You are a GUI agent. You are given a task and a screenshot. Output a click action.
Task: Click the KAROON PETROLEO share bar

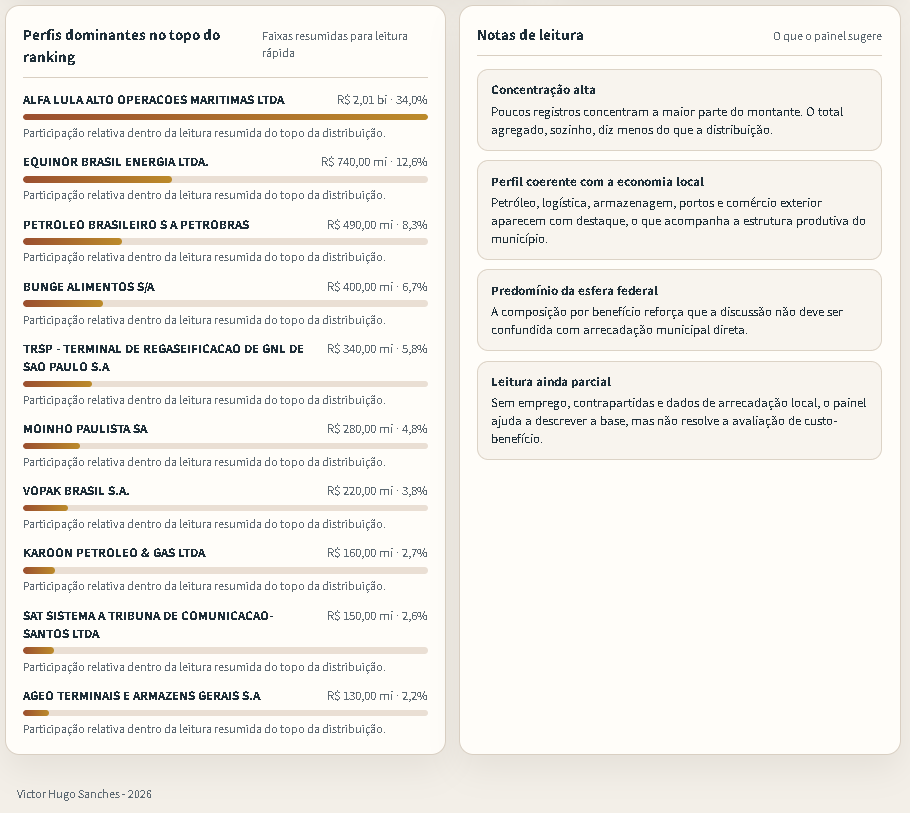coord(225,570)
